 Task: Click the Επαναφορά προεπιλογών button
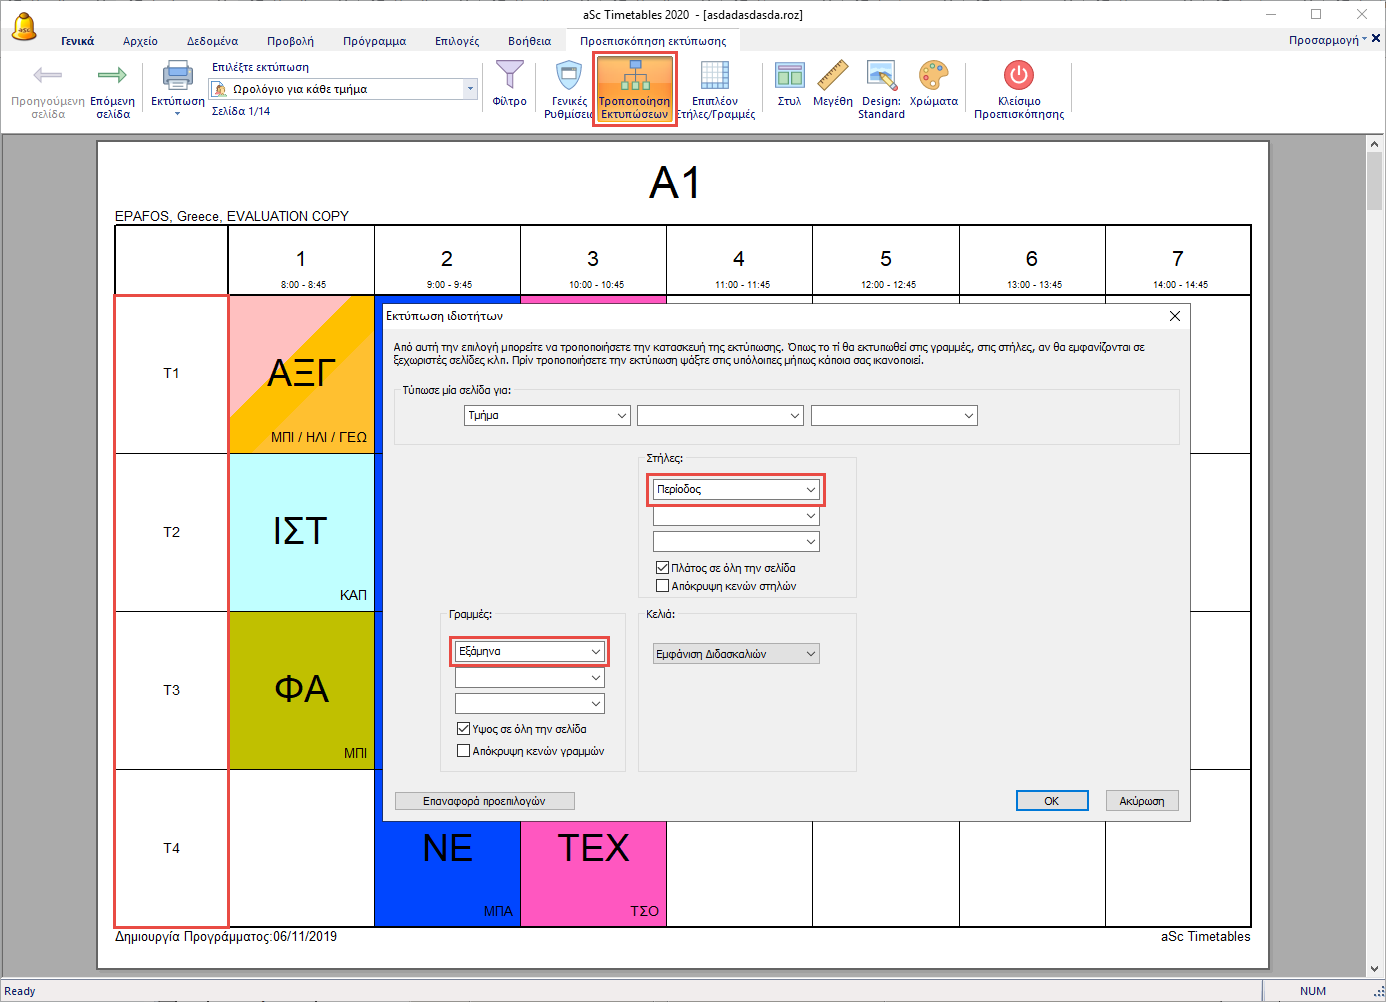[484, 801]
